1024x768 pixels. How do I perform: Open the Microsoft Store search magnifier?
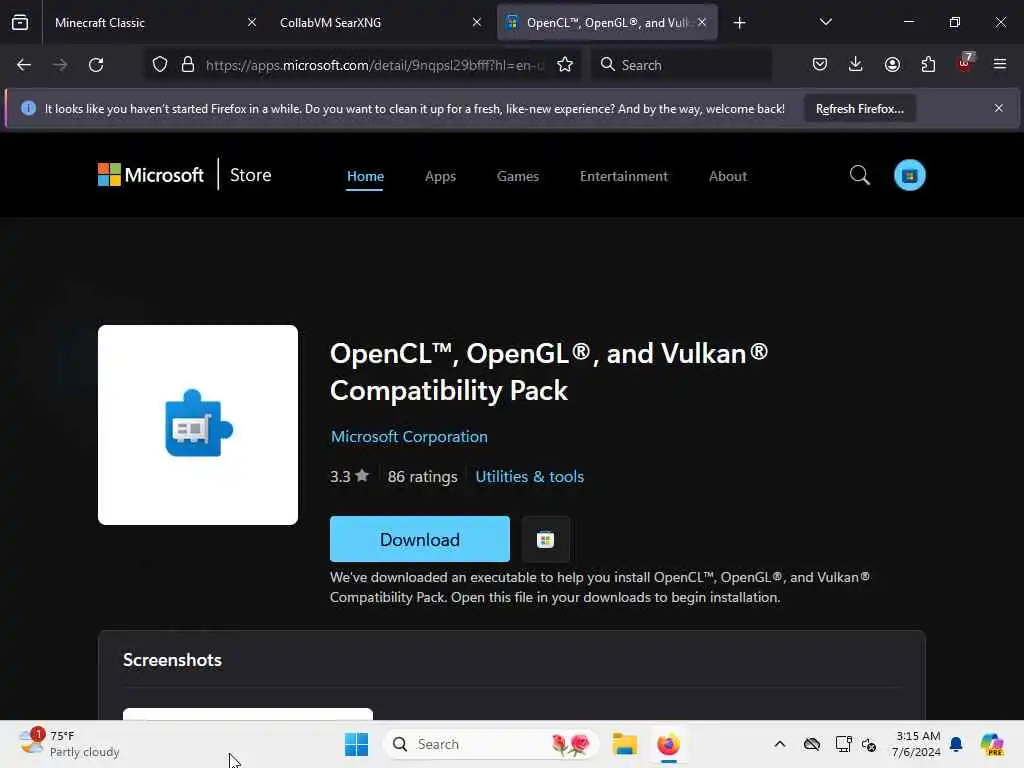pos(859,175)
